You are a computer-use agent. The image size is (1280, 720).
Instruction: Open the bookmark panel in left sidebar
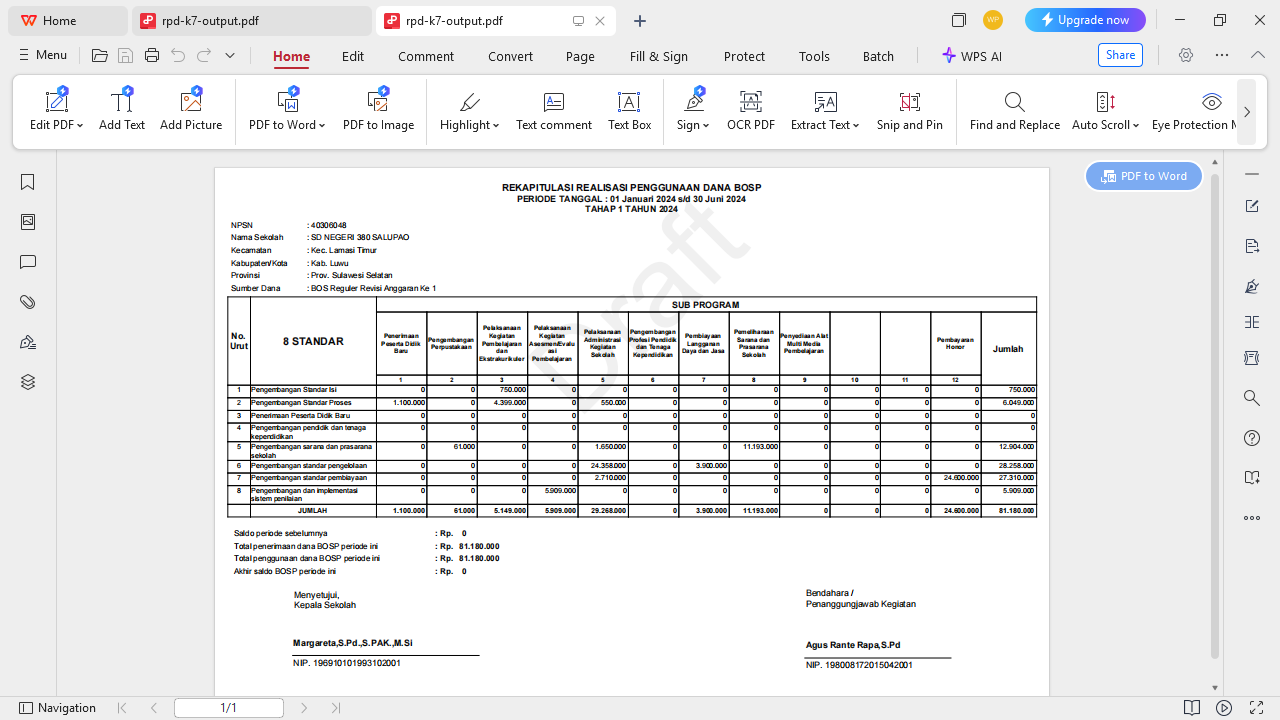[x=28, y=182]
